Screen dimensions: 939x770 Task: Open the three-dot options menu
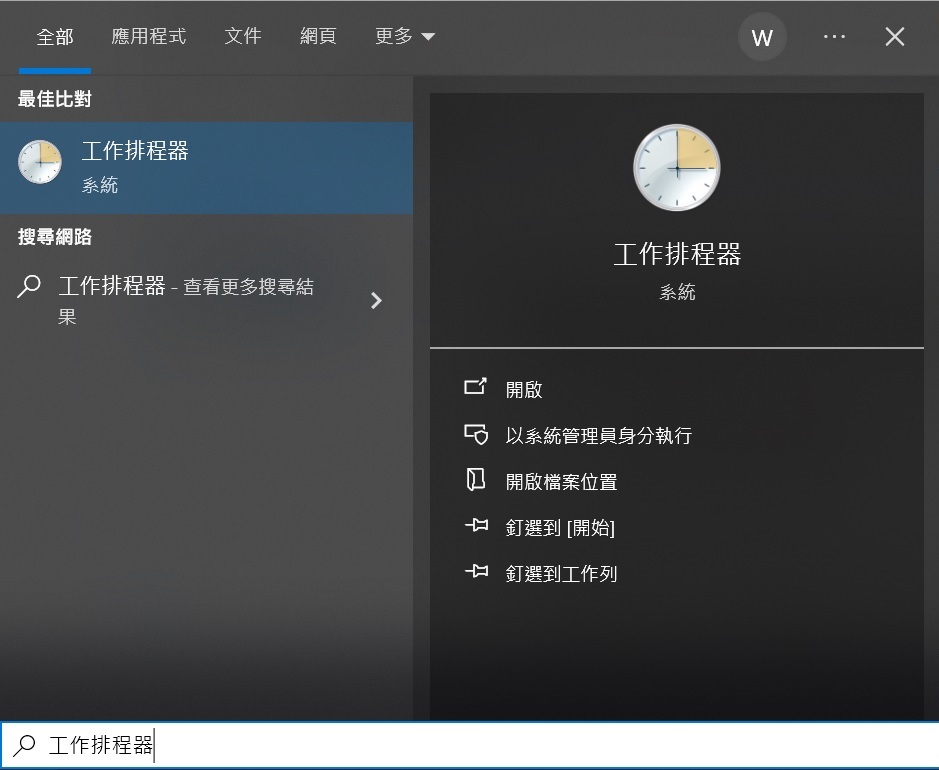click(x=834, y=37)
